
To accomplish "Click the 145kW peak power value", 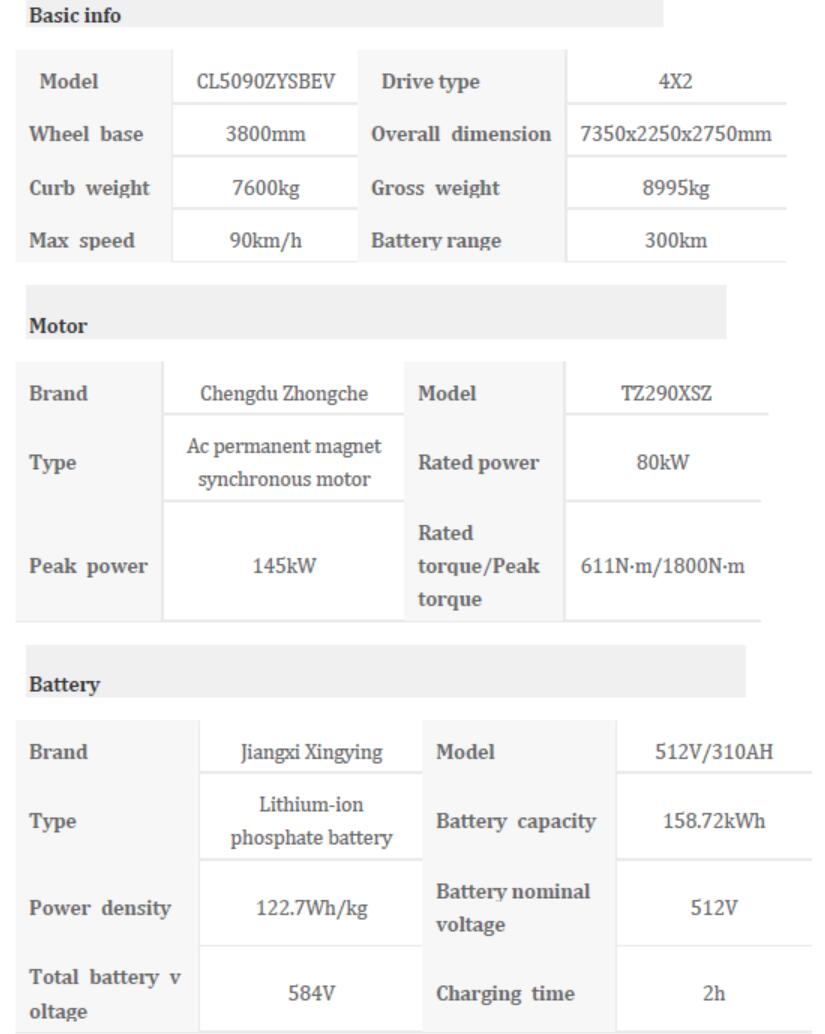I will coord(284,566).
